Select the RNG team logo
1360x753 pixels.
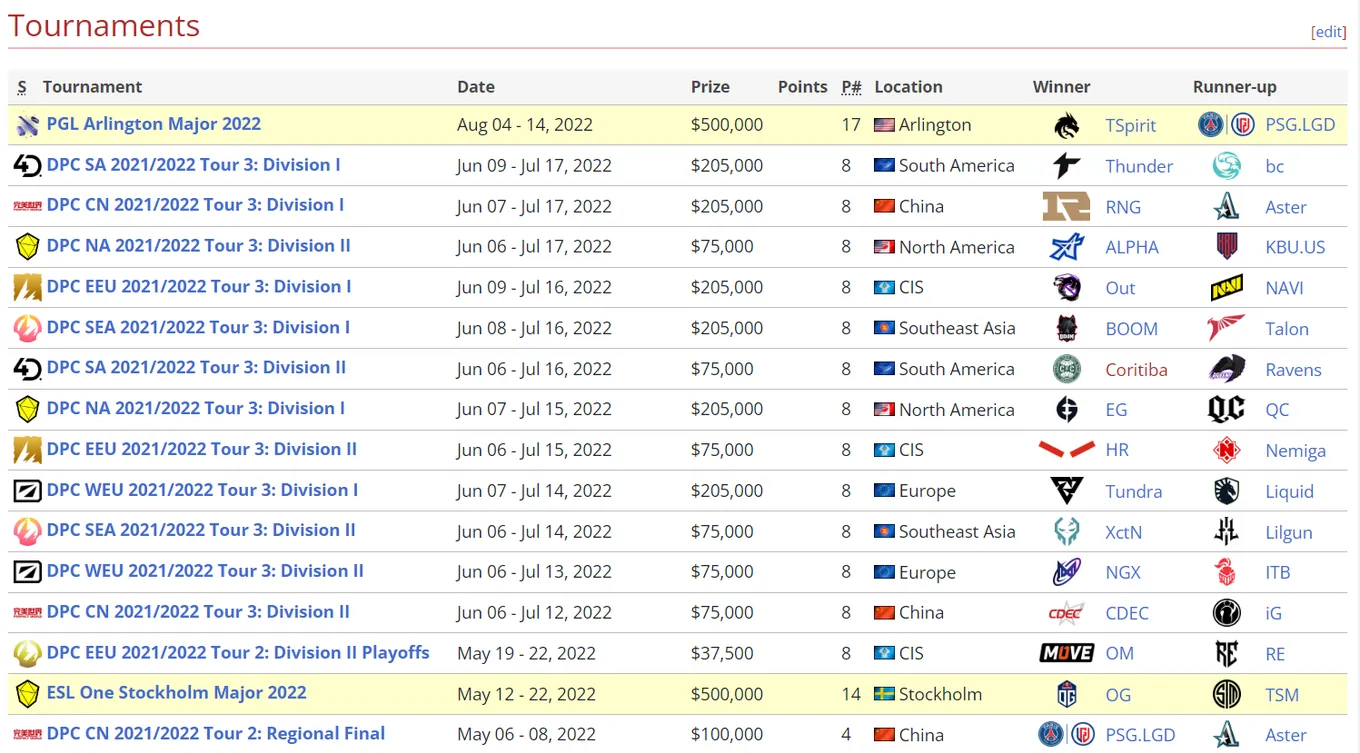[x=1066, y=206]
